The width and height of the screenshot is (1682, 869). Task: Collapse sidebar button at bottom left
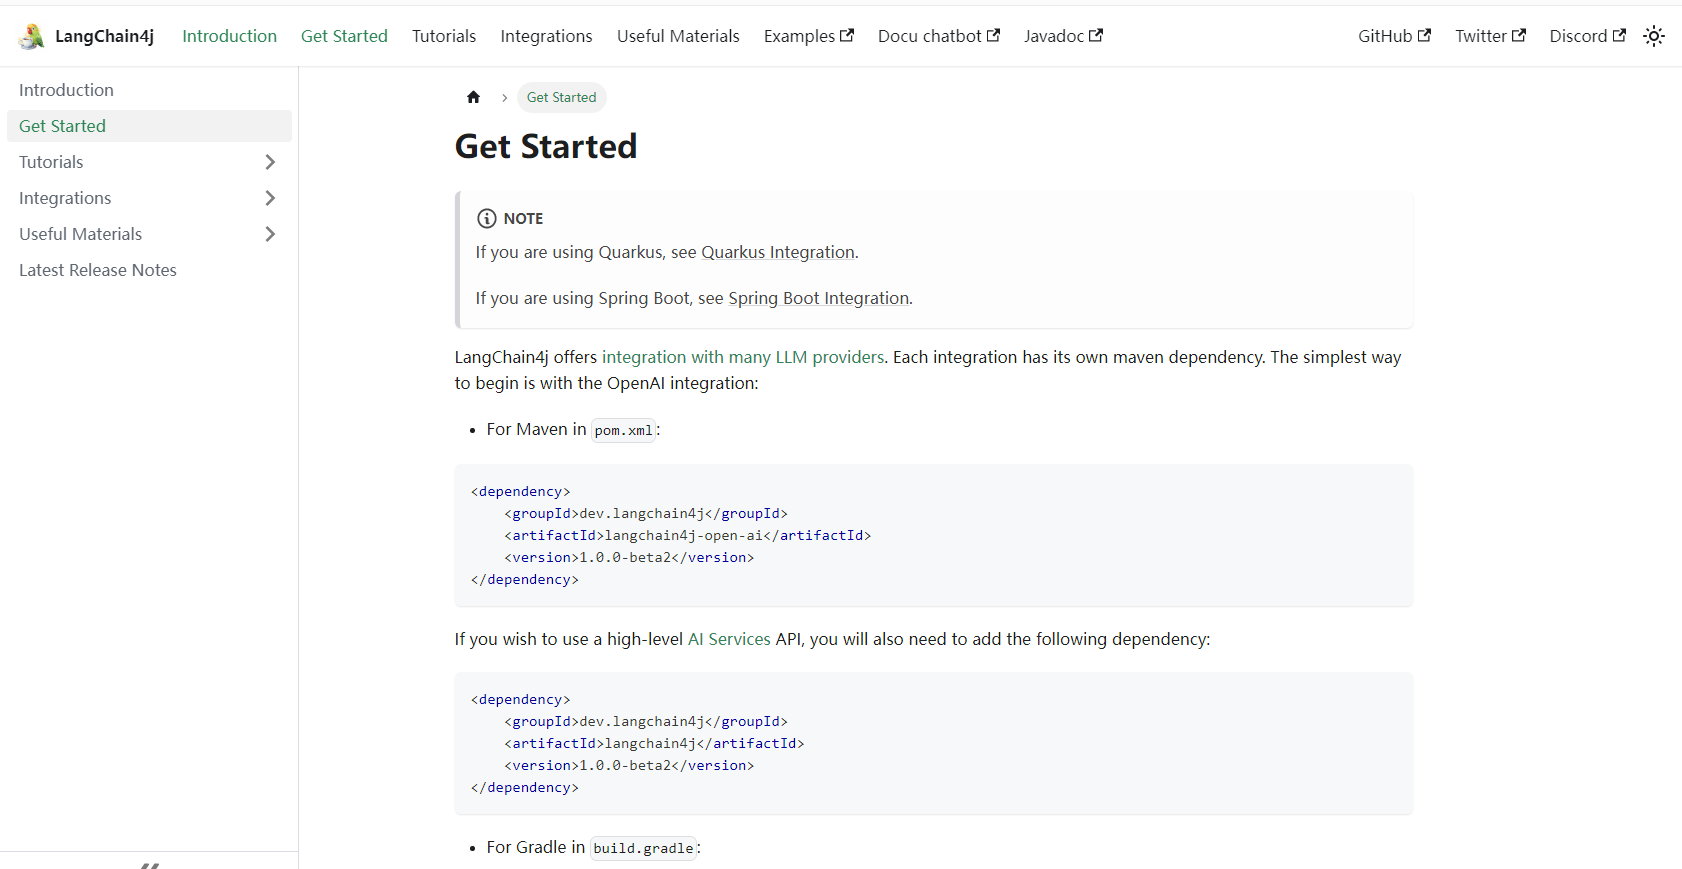[x=149, y=862]
